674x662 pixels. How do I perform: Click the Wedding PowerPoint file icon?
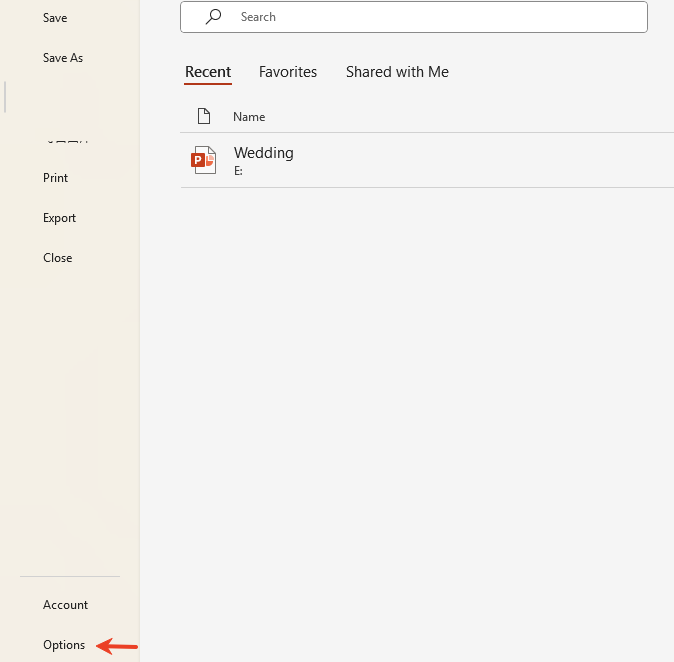pos(203,160)
